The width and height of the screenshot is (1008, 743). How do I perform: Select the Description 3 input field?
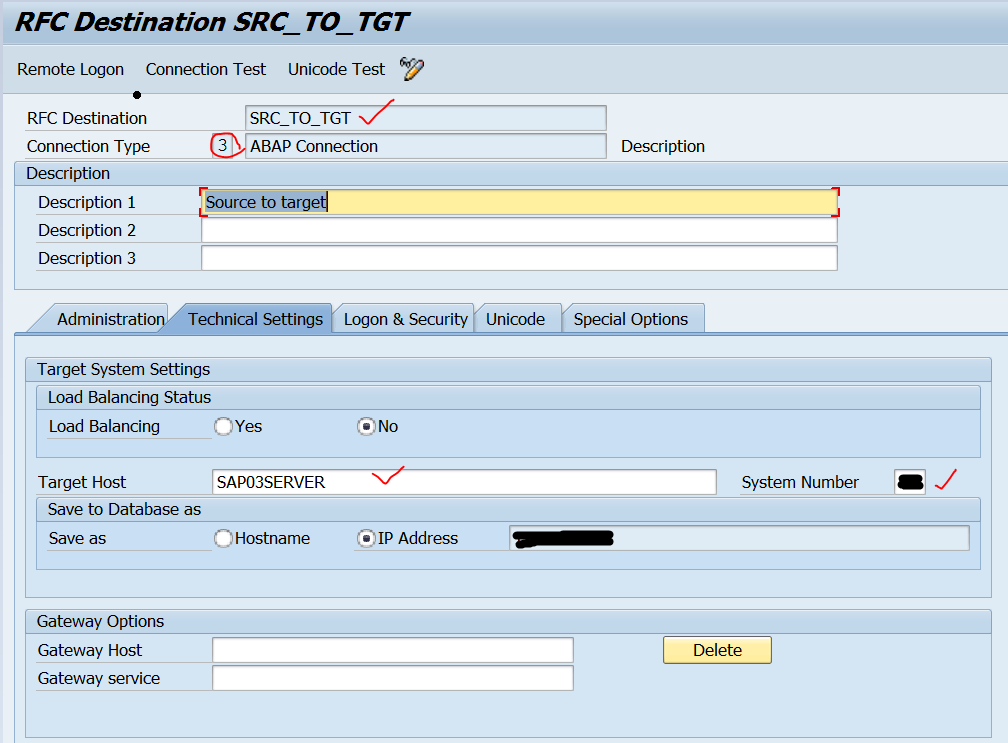tap(519, 258)
